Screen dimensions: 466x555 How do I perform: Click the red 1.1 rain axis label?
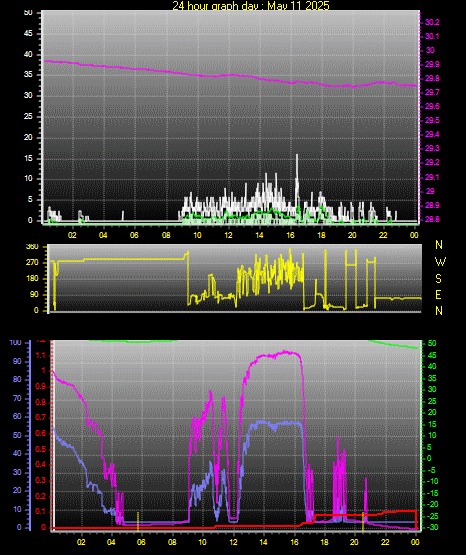tap(41, 355)
